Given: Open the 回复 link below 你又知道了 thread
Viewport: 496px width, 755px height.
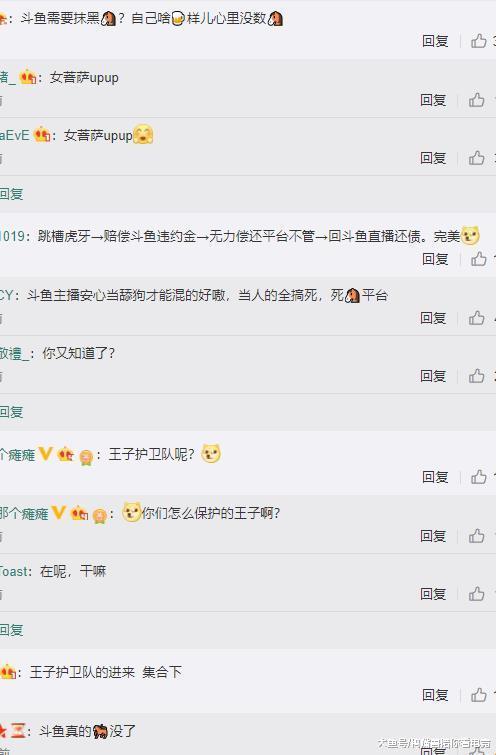Looking at the screenshot, I should tap(12, 412).
